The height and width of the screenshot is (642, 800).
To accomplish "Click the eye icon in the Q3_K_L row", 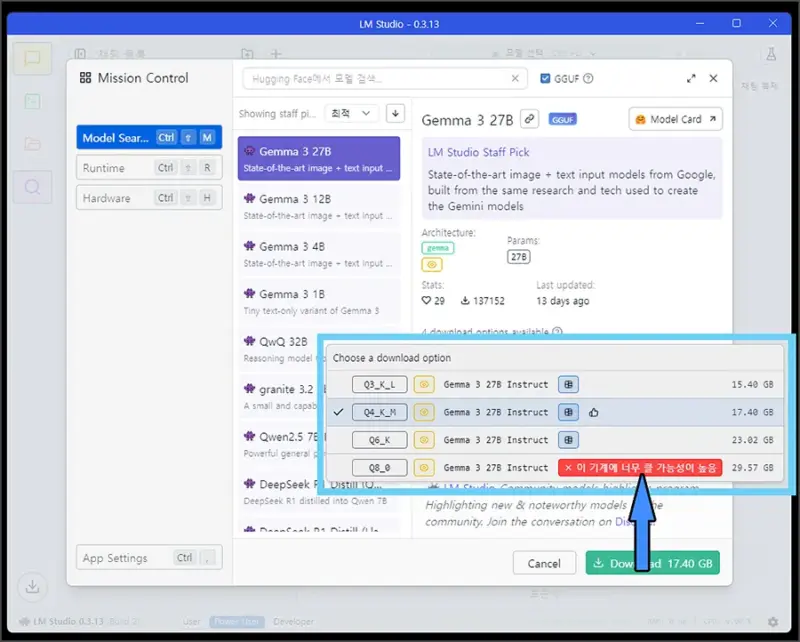I will click(x=424, y=384).
